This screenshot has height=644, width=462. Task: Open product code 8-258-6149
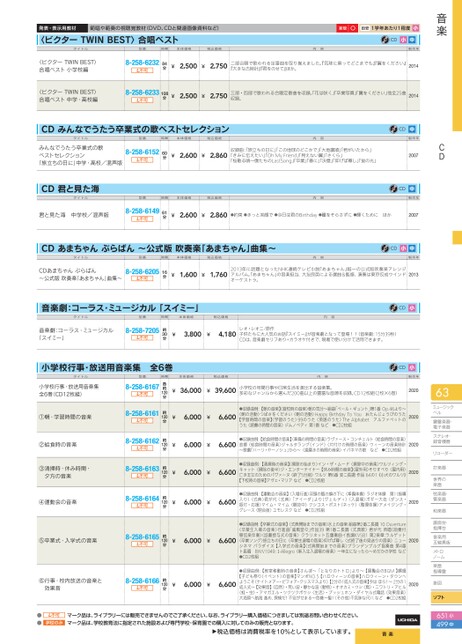click(142, 211)
